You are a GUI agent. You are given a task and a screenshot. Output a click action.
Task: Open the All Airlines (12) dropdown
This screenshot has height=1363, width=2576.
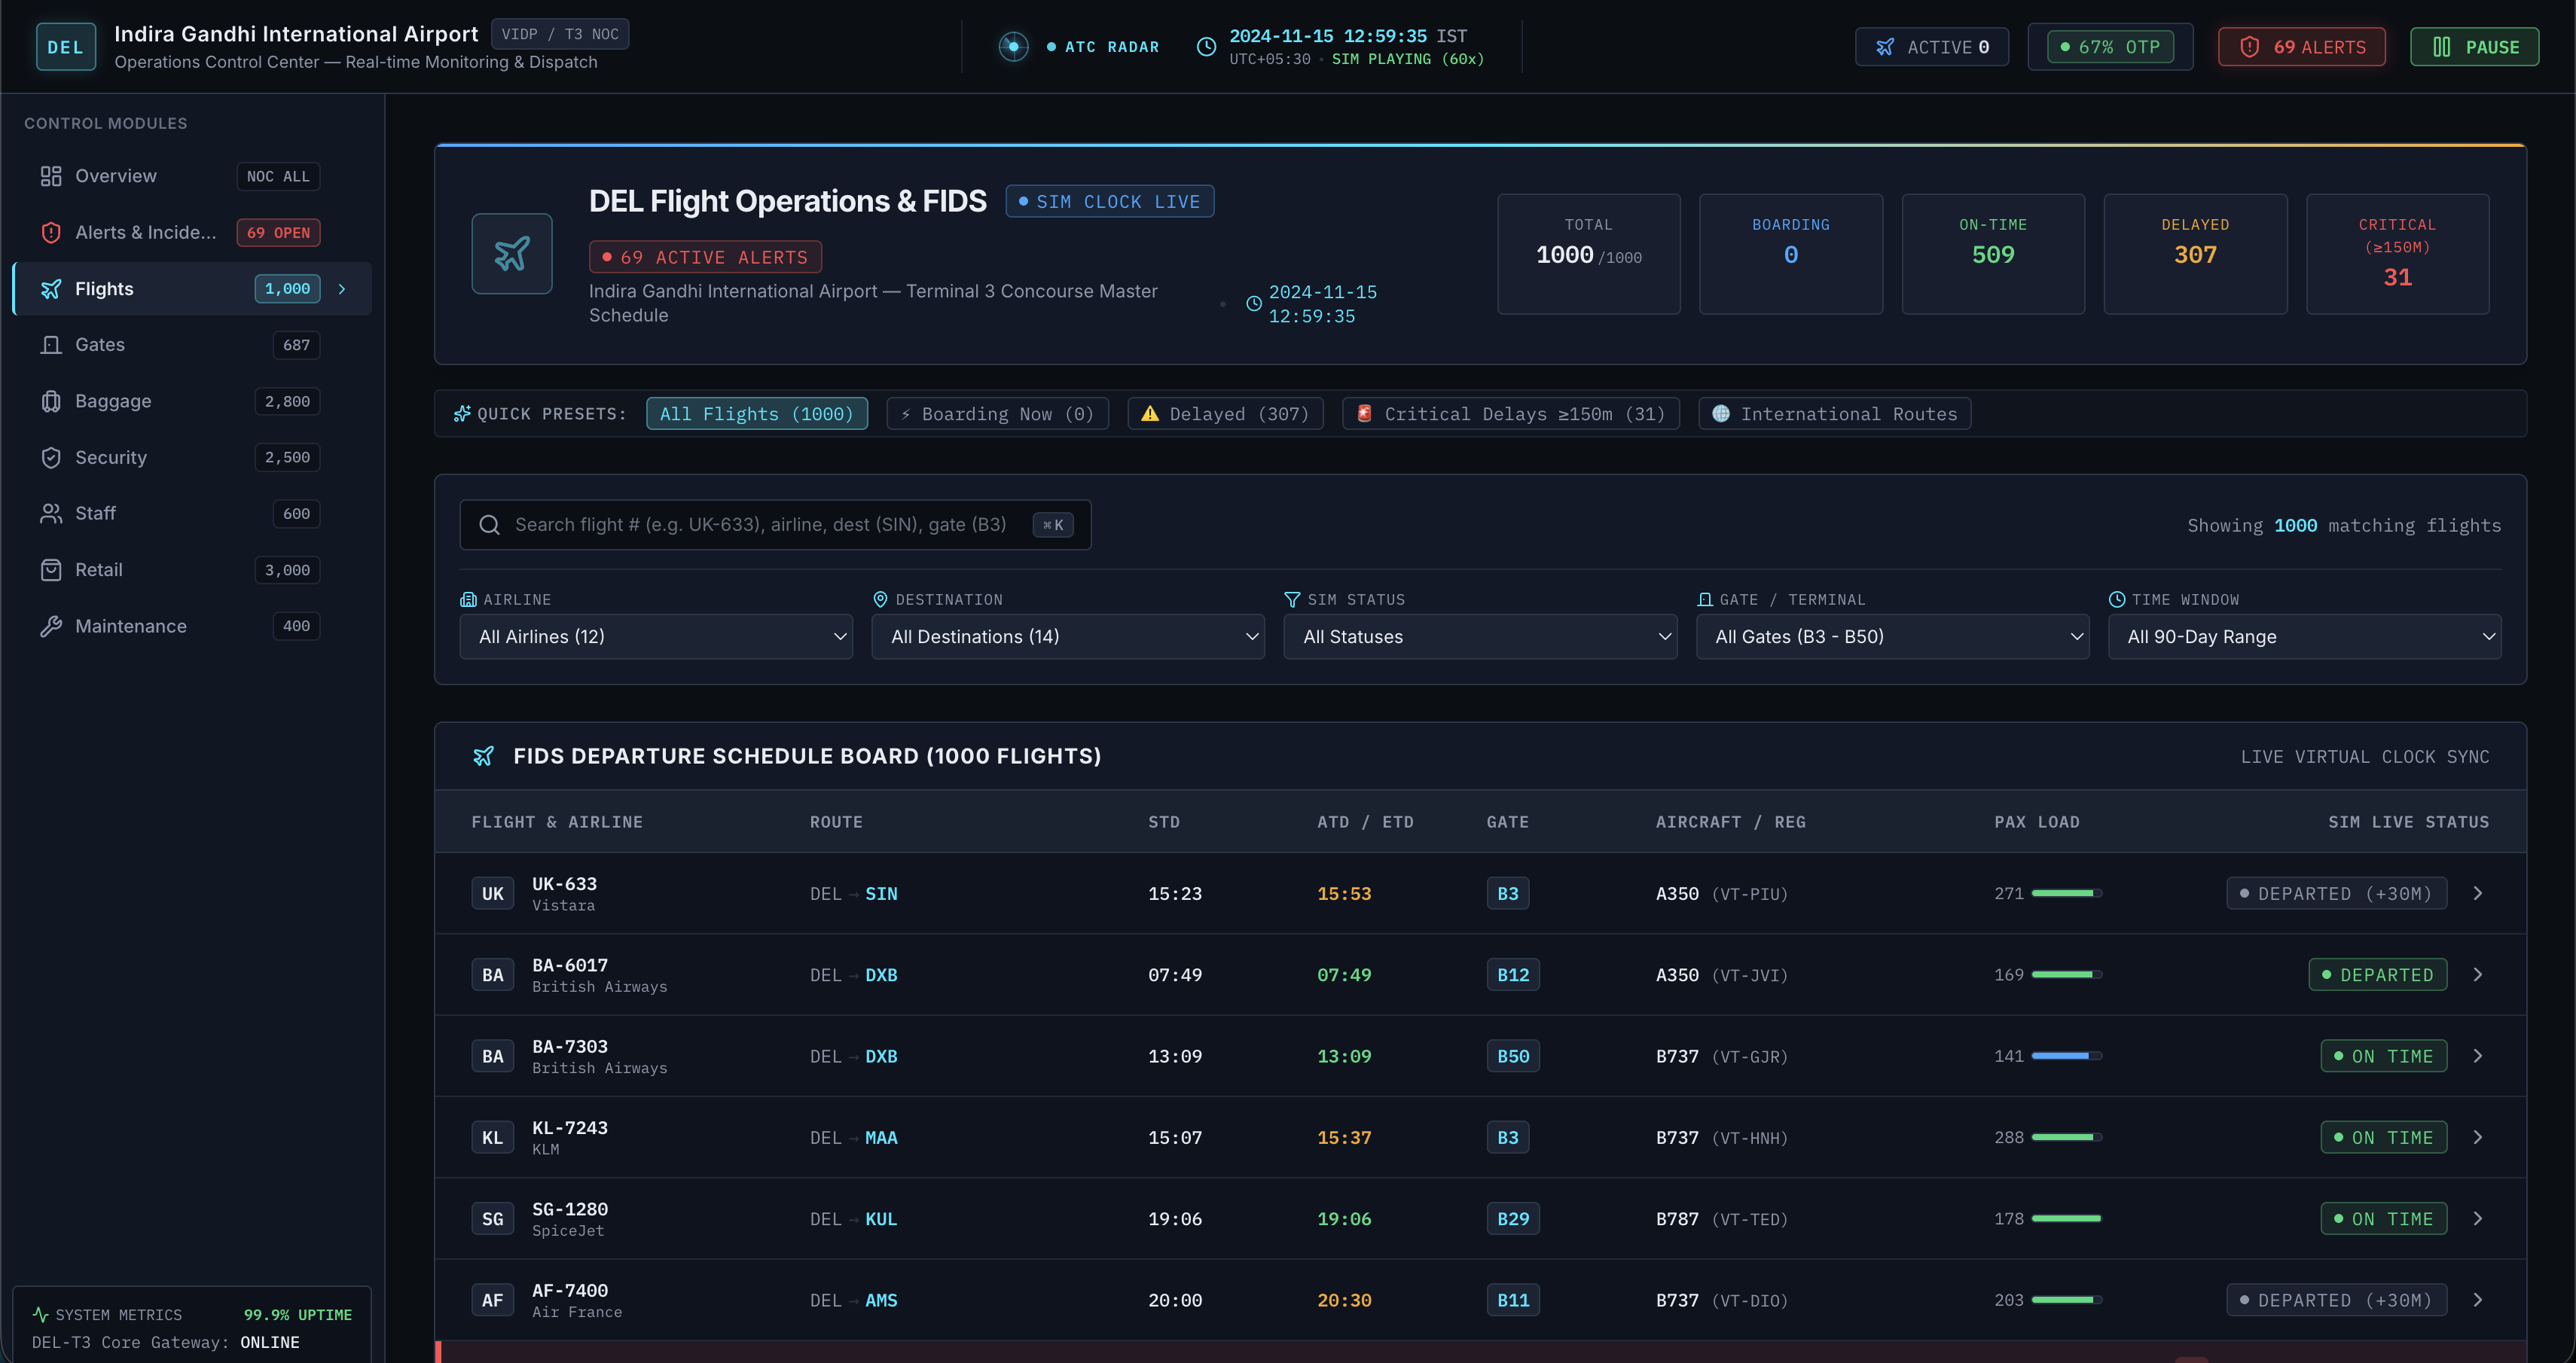[656, 637]
